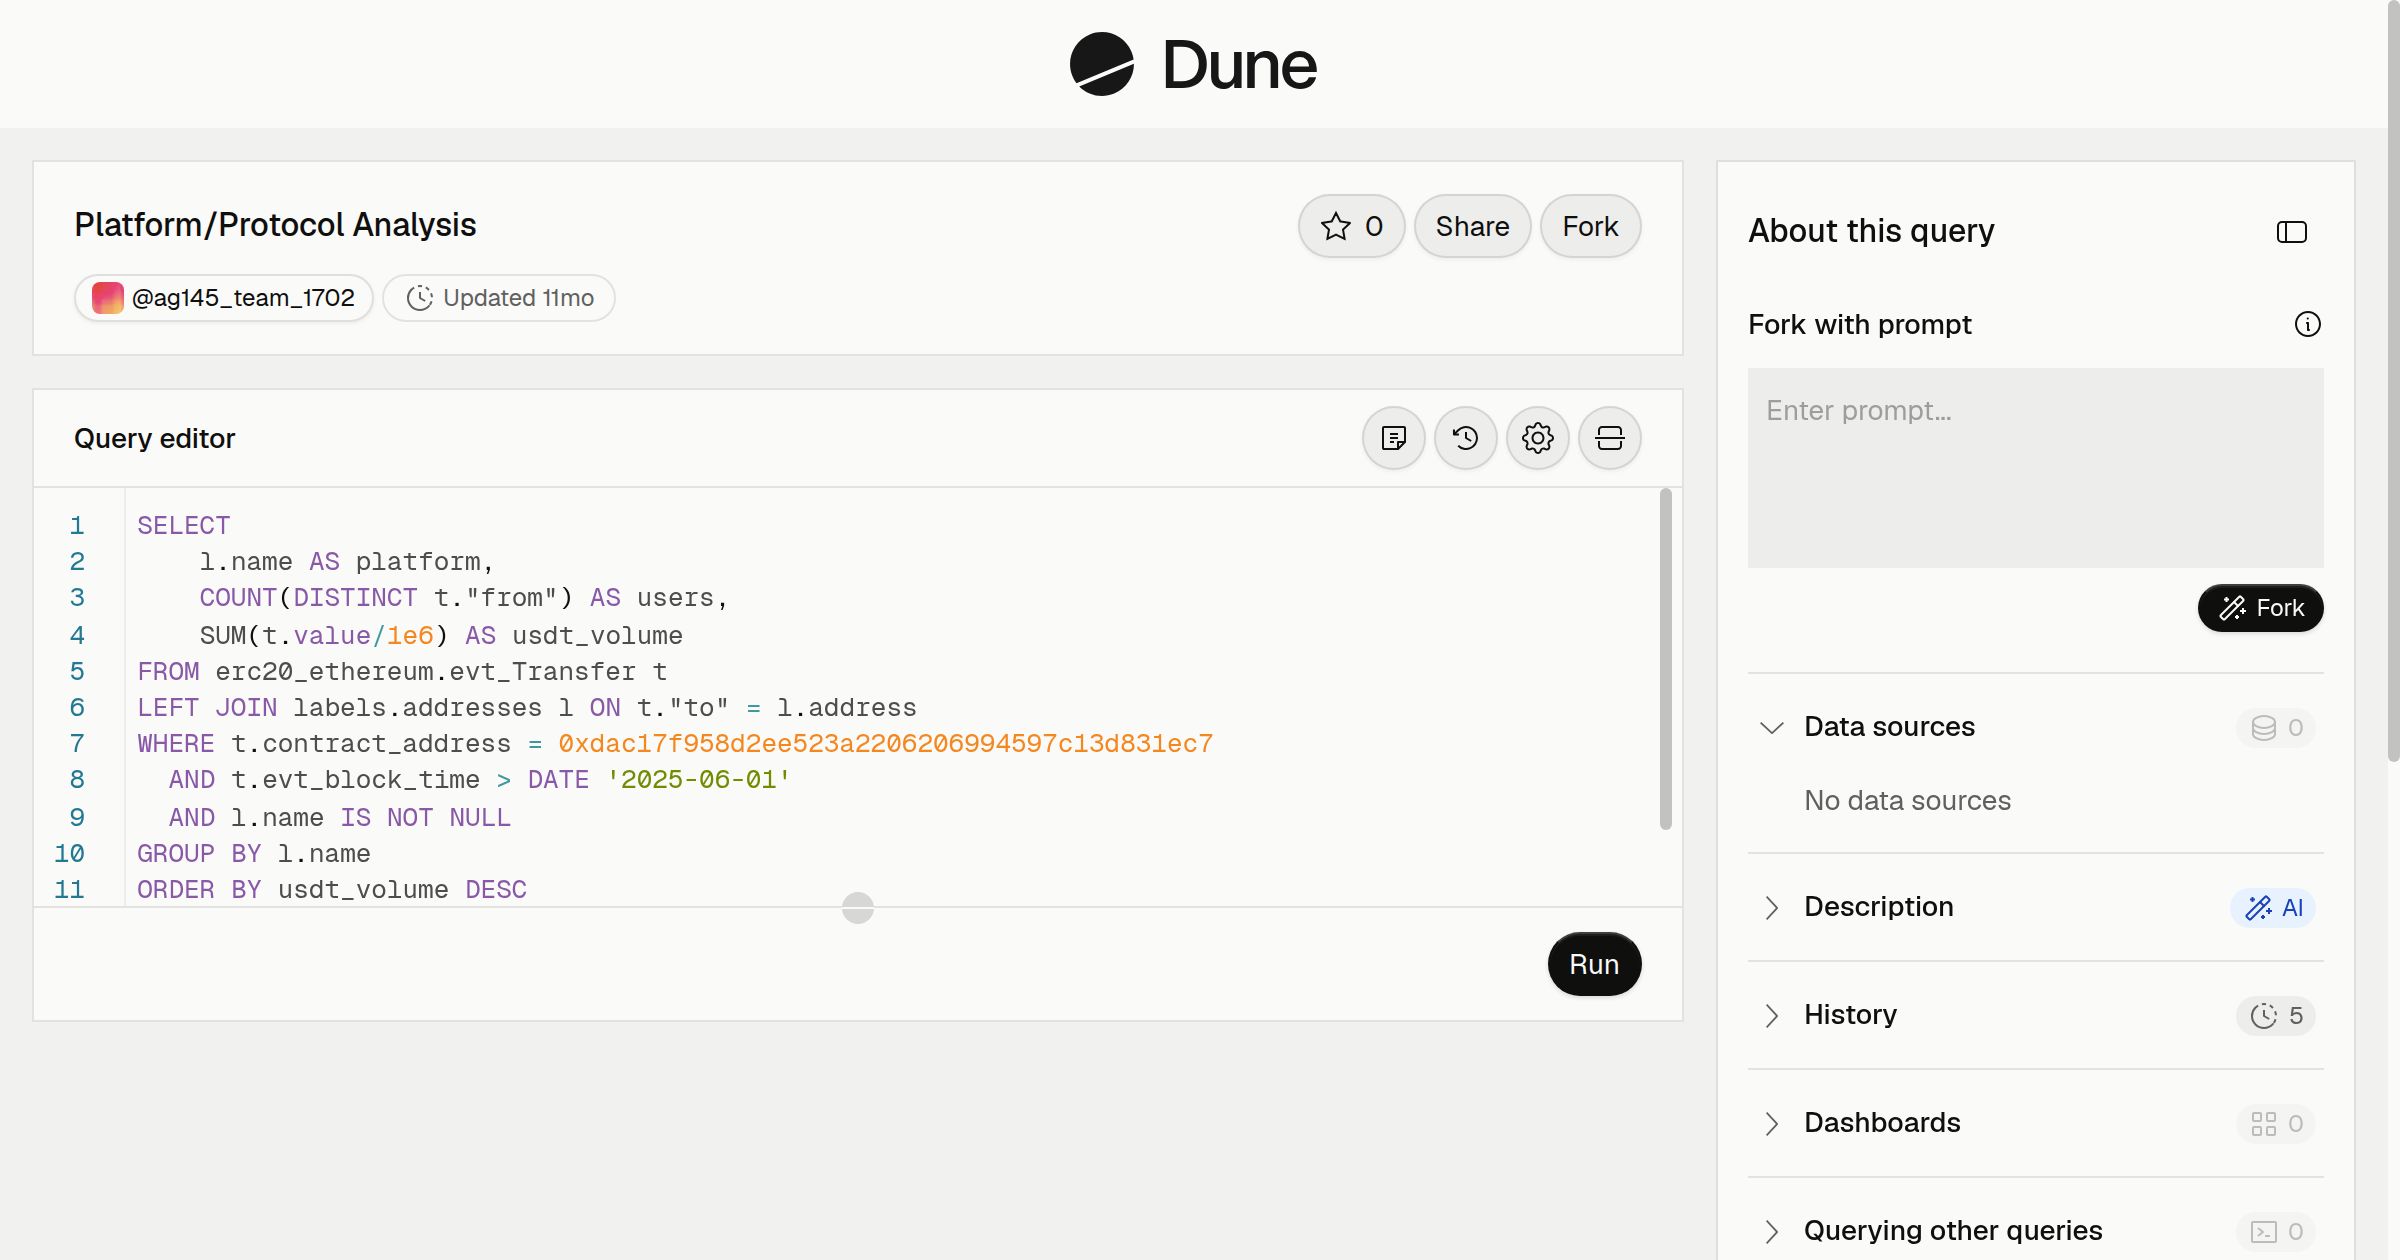
Task: Click the Dashboards count badge
Action: (x=2276, y=1123)
